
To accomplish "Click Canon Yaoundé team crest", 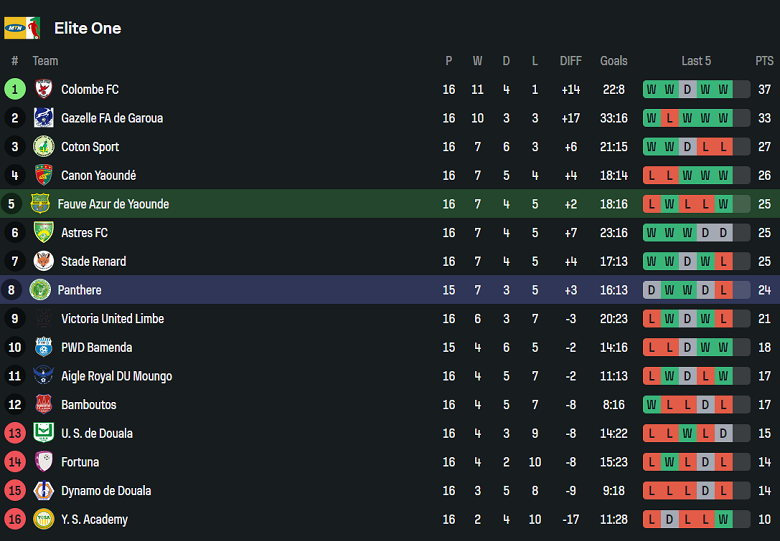I will coord(43,175).
